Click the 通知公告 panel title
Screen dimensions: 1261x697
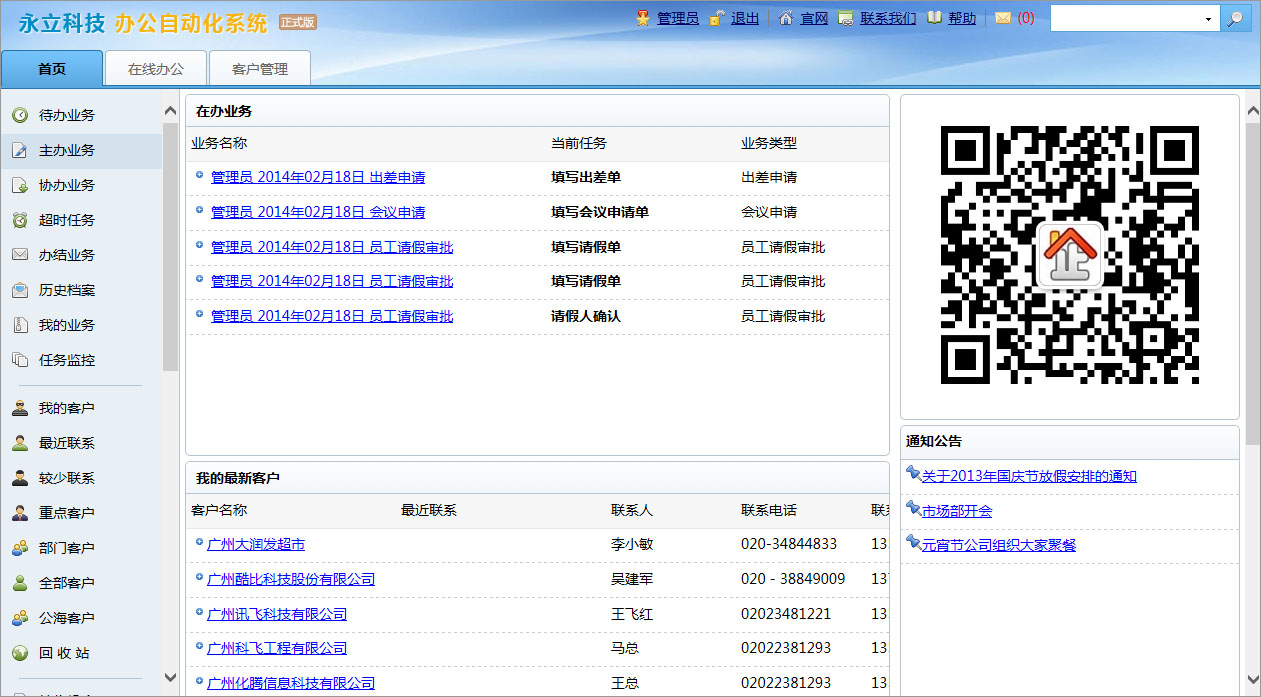[x=934, y=441]
